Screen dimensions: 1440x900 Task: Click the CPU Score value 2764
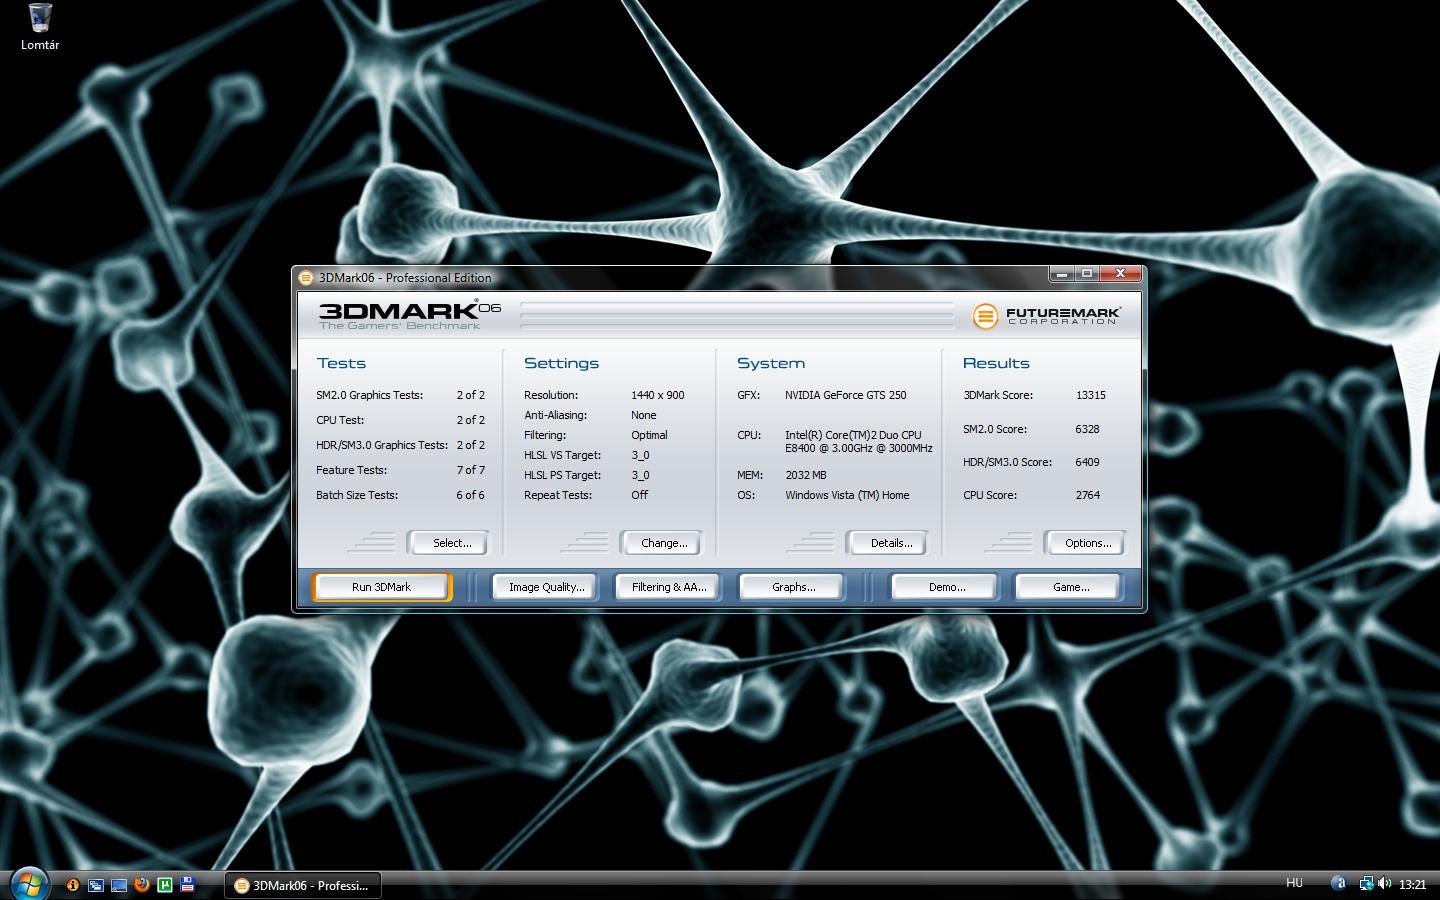coord(1087,495)
